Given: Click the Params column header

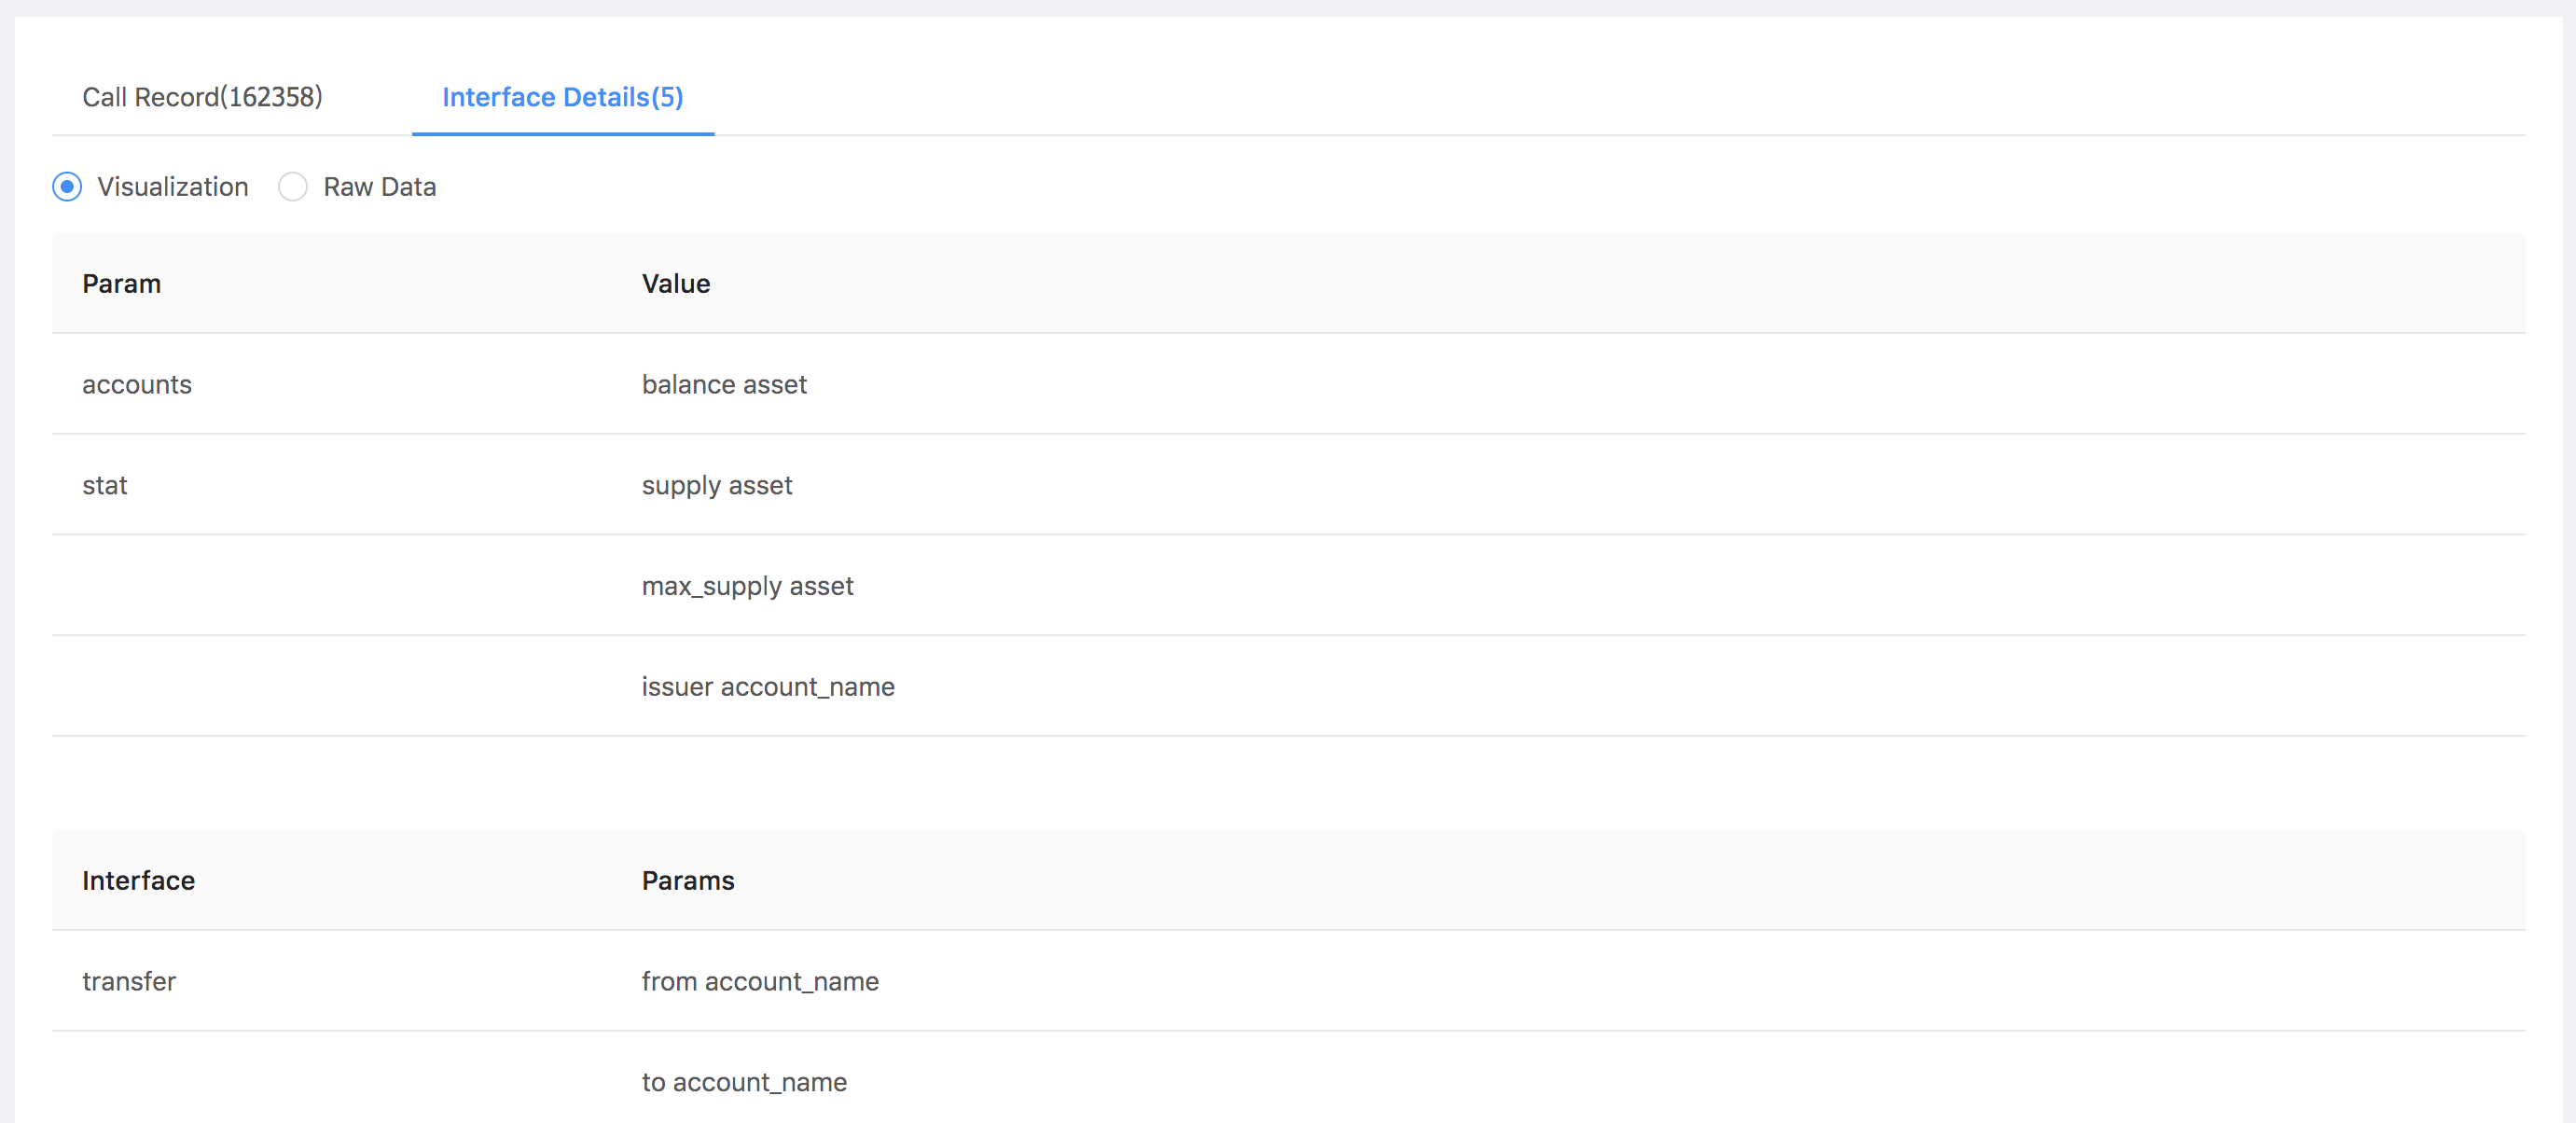Looking at the screenshot, I should point(688,881).
